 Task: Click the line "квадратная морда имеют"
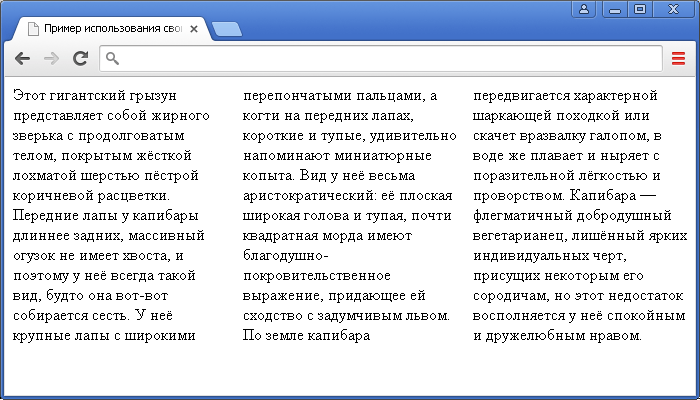(328, 235)
